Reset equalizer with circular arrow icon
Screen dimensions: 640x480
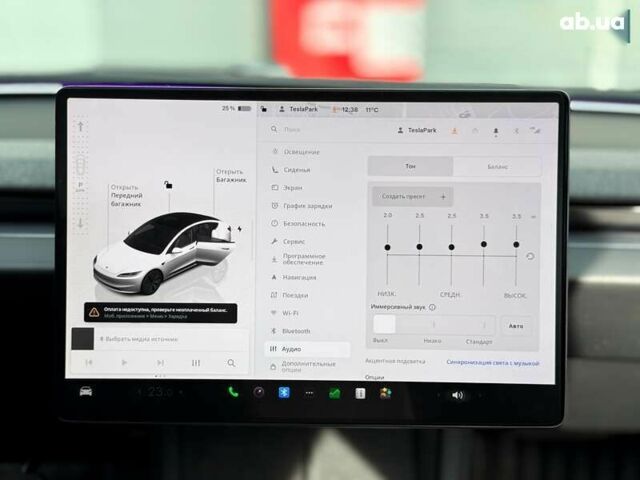tap(529, 256)
